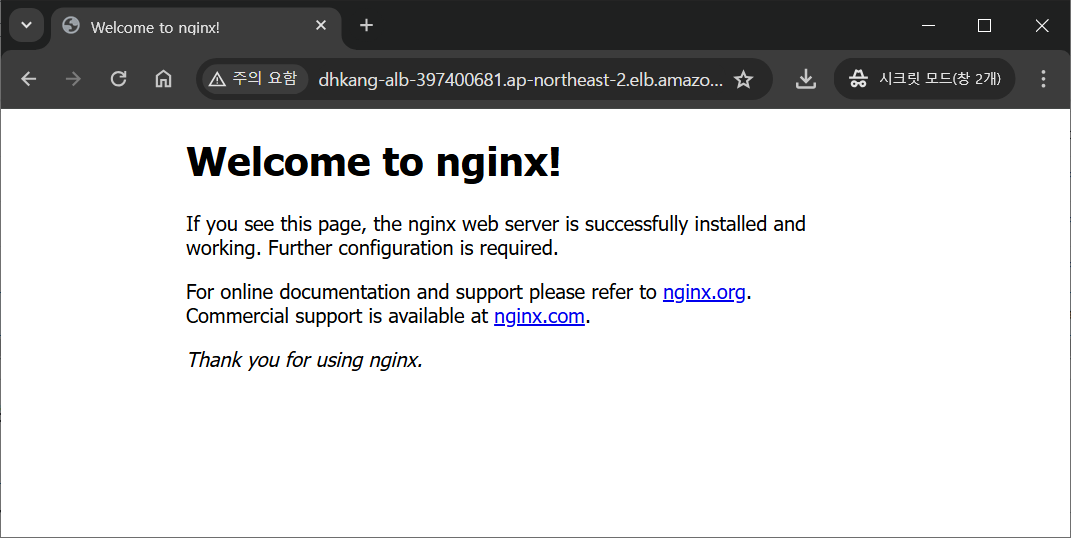Open the downloads panel
Screen dimensions: 1071x538
point(806,79)
